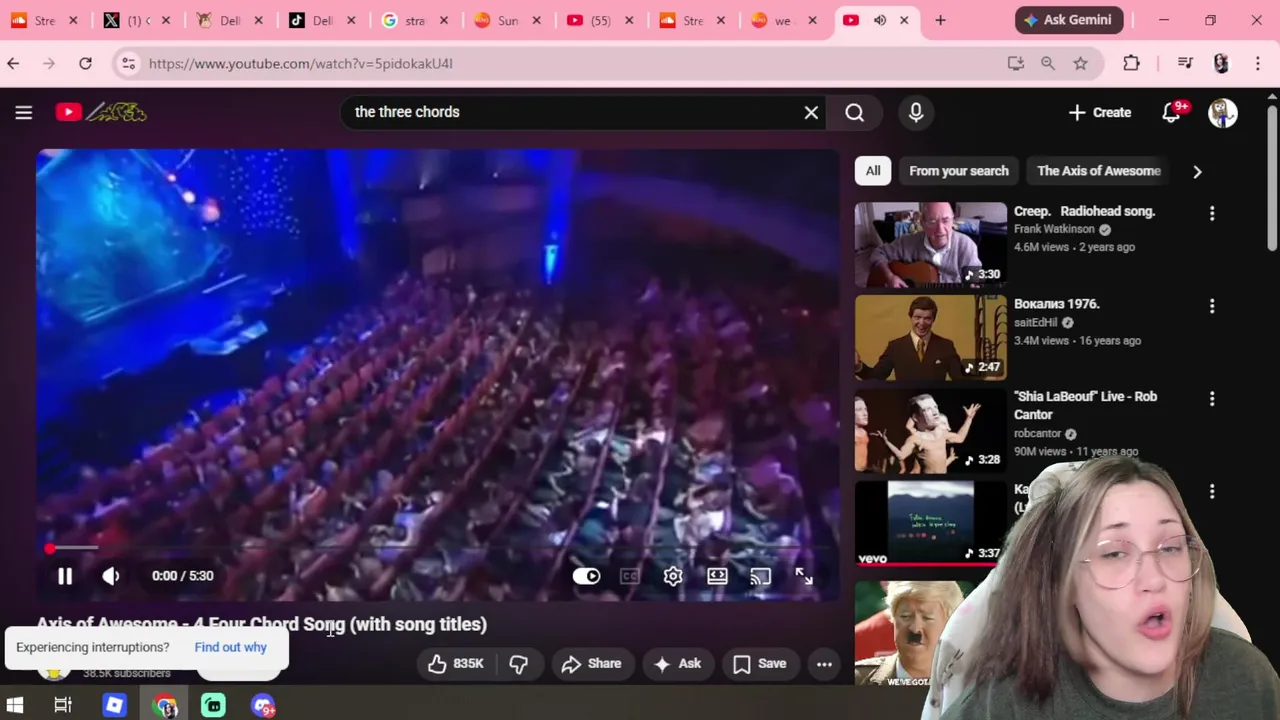Share this video
This screenshot has width=1280, height=720.
[592, 664]
